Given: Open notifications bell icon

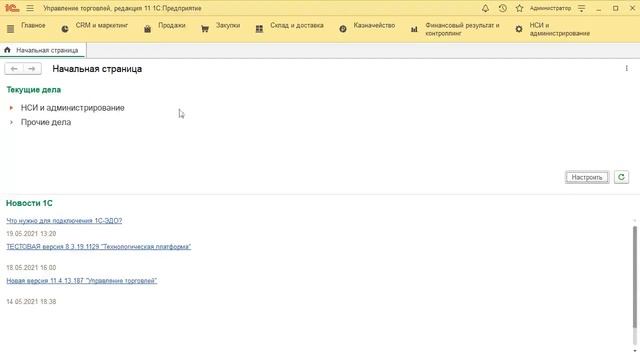Looking at the screenshot, I should click(485, 8).
